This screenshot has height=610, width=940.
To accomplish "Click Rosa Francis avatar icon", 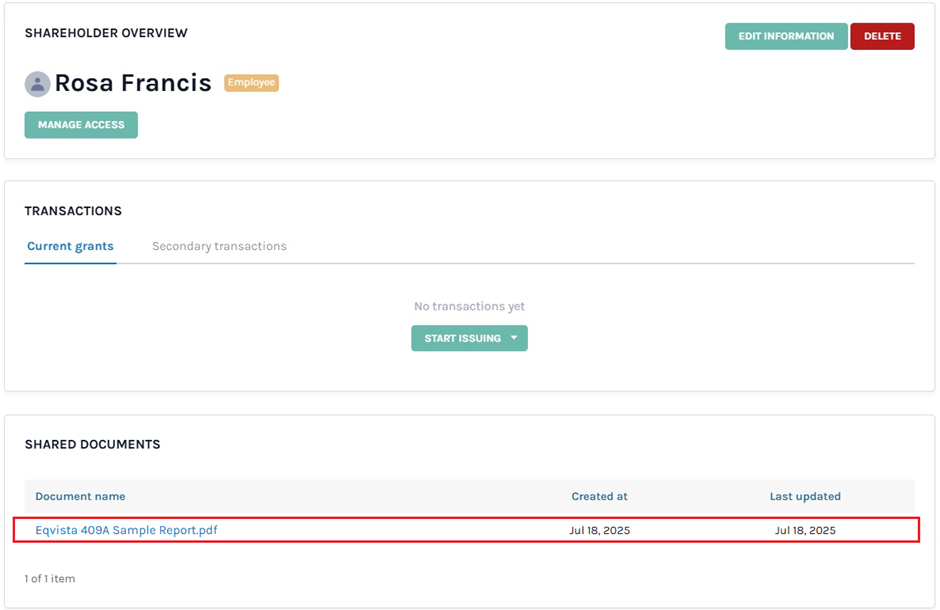I will click(37, 84).
